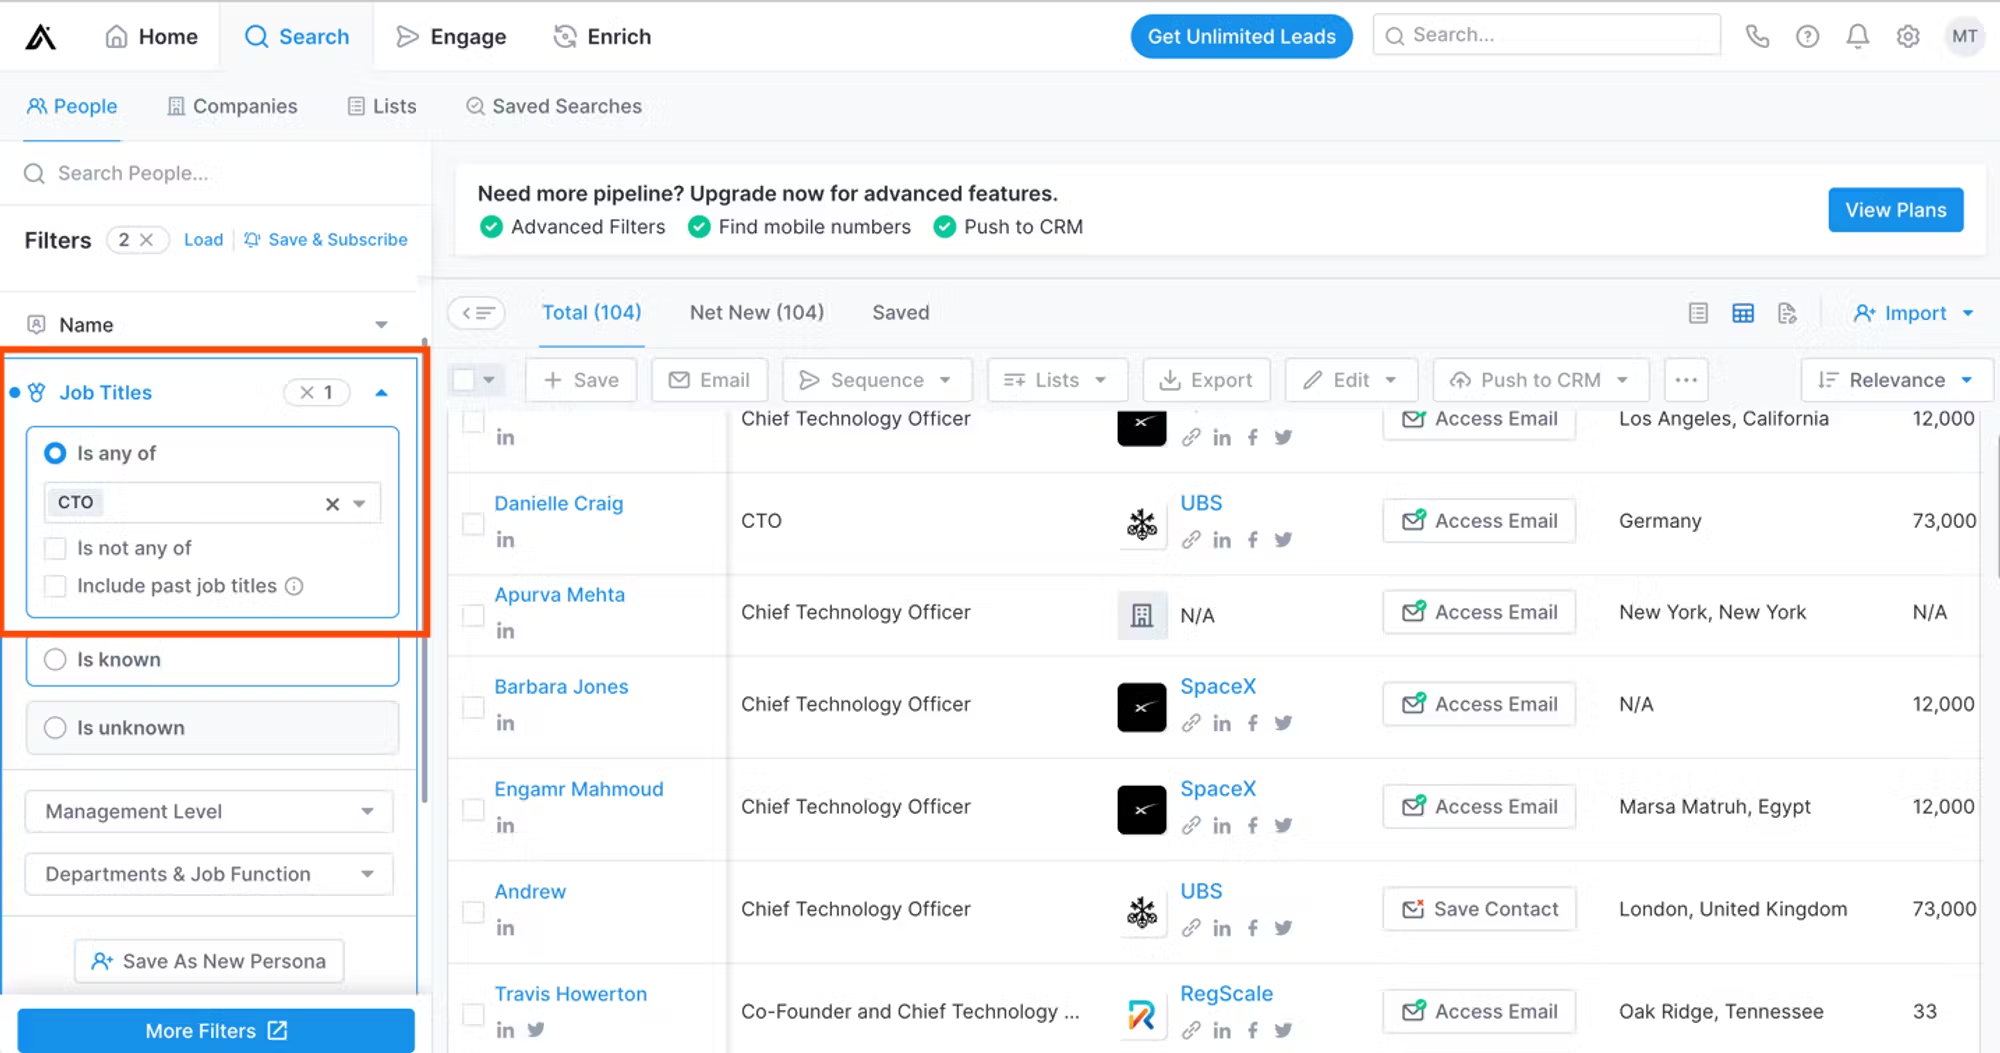Screen dimensions: 2000x1053
Task: Click the View Plans button
Action: (x=1895, y=210)
